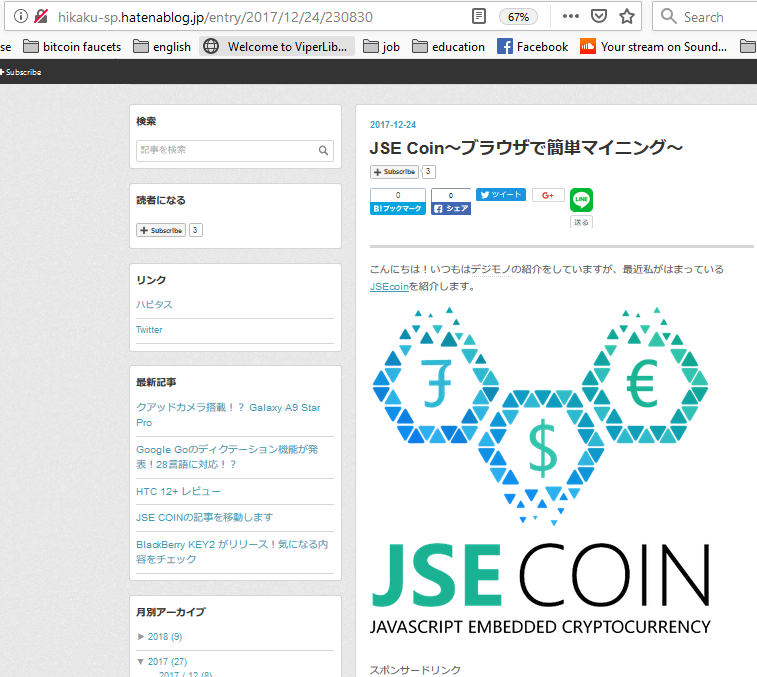The height and width of the screenshot is (677, 757).
Task: Open the 2017 (27) archive link
Action: 168,662
